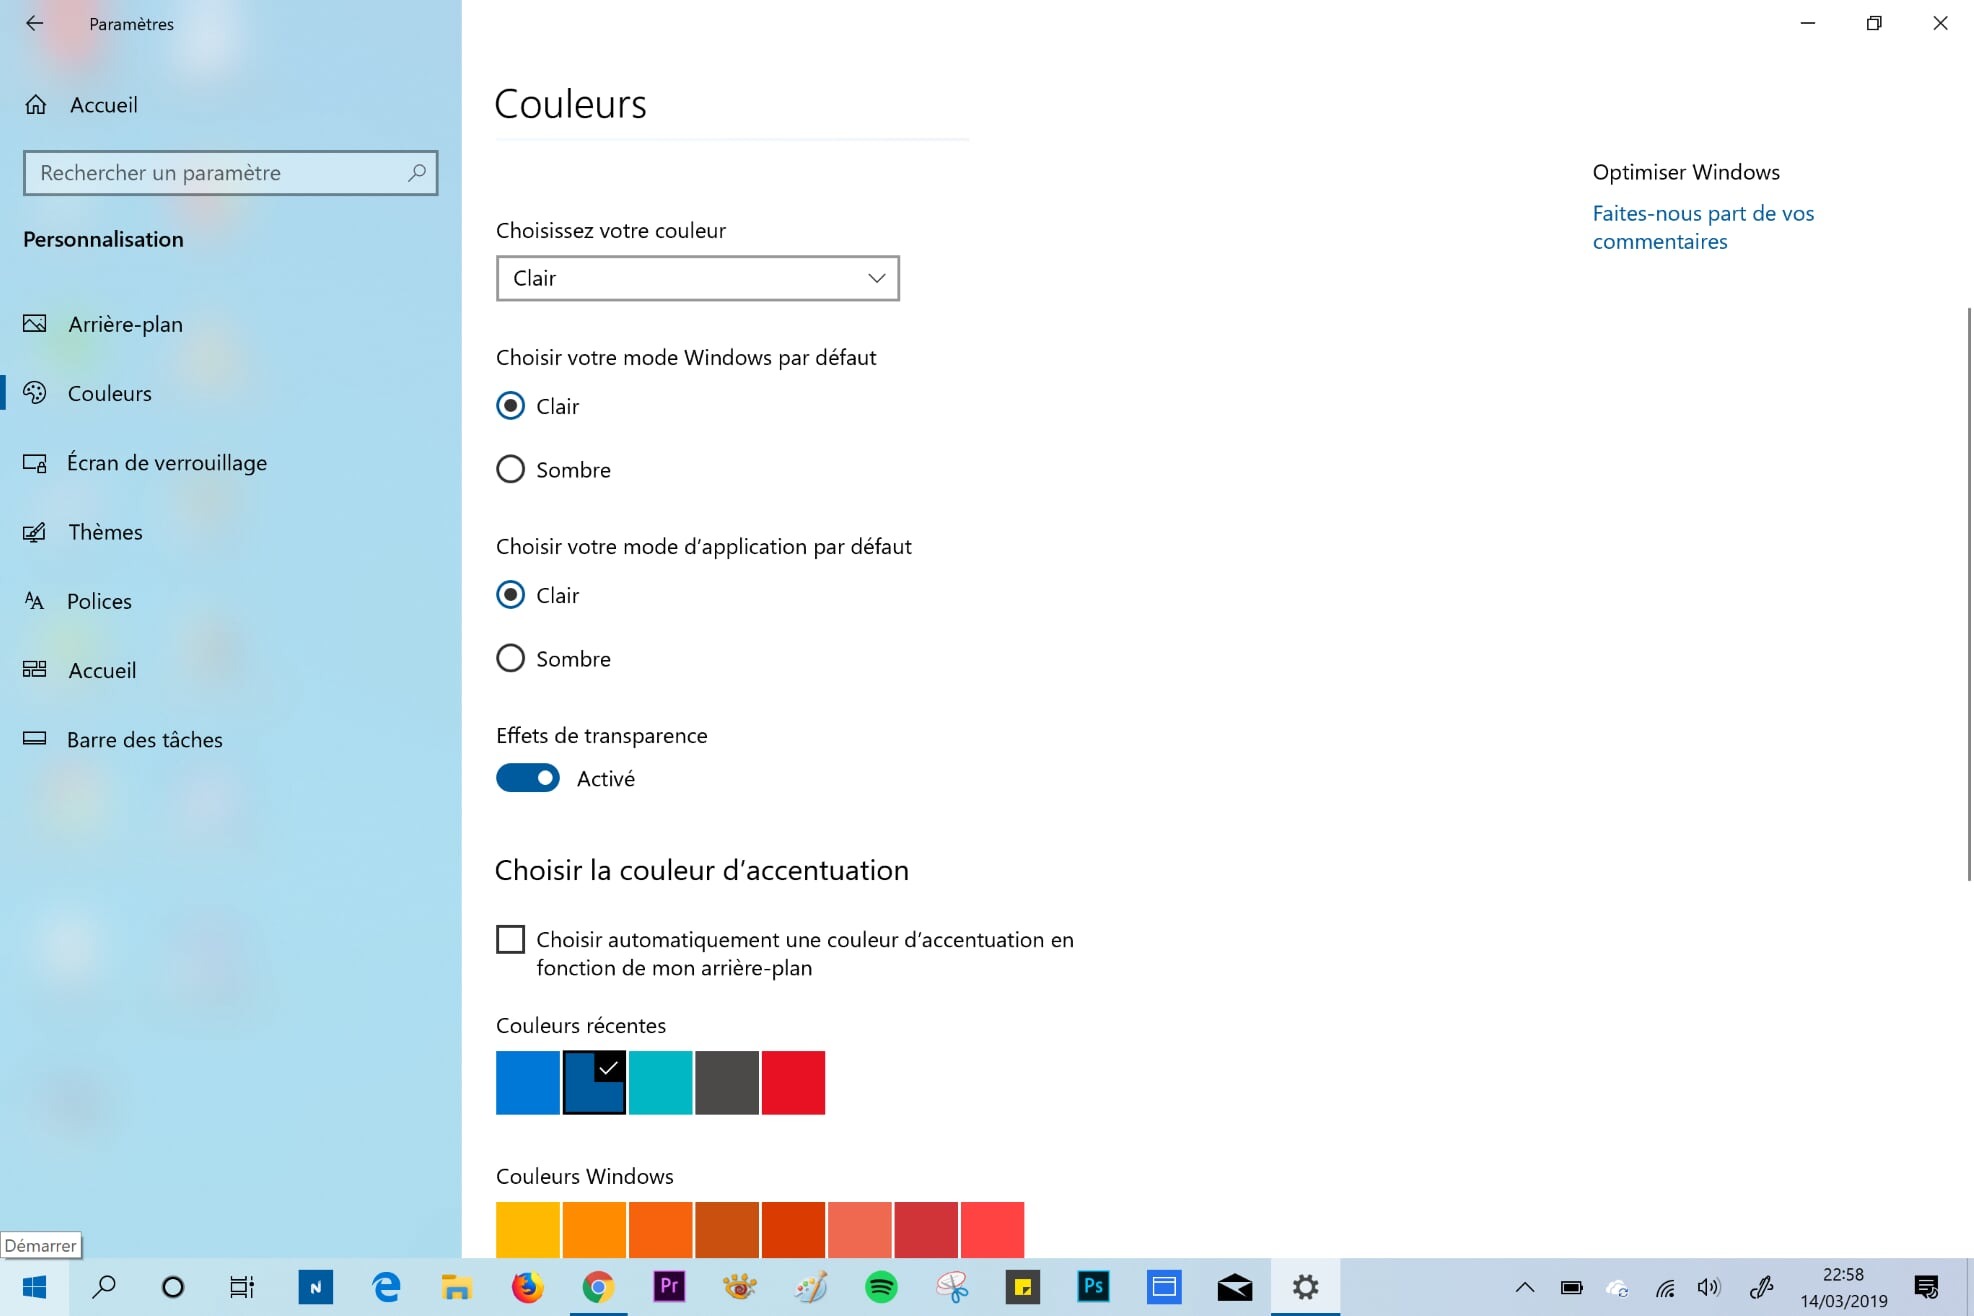This screenshot has width=1974, height=1316.
Task: Click the search magnifier in parameter field
Action: pyautogui.click(x=416, y=173)
